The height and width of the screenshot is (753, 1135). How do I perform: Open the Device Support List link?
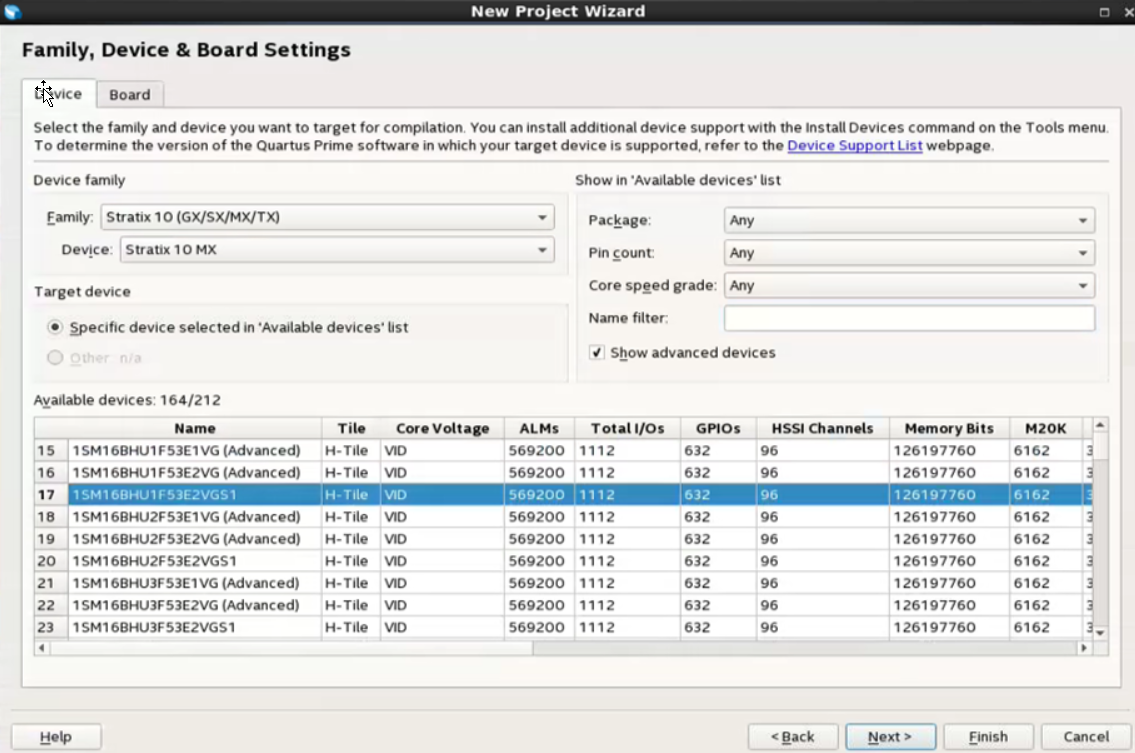click(x=854, y=146)
